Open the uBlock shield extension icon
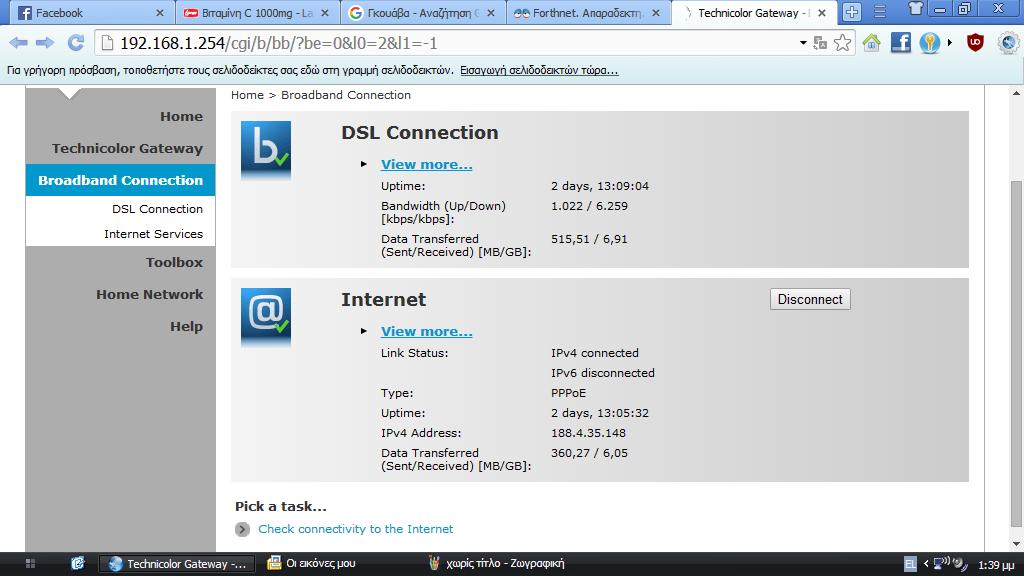1024x576 pixels. coord(975,43)
